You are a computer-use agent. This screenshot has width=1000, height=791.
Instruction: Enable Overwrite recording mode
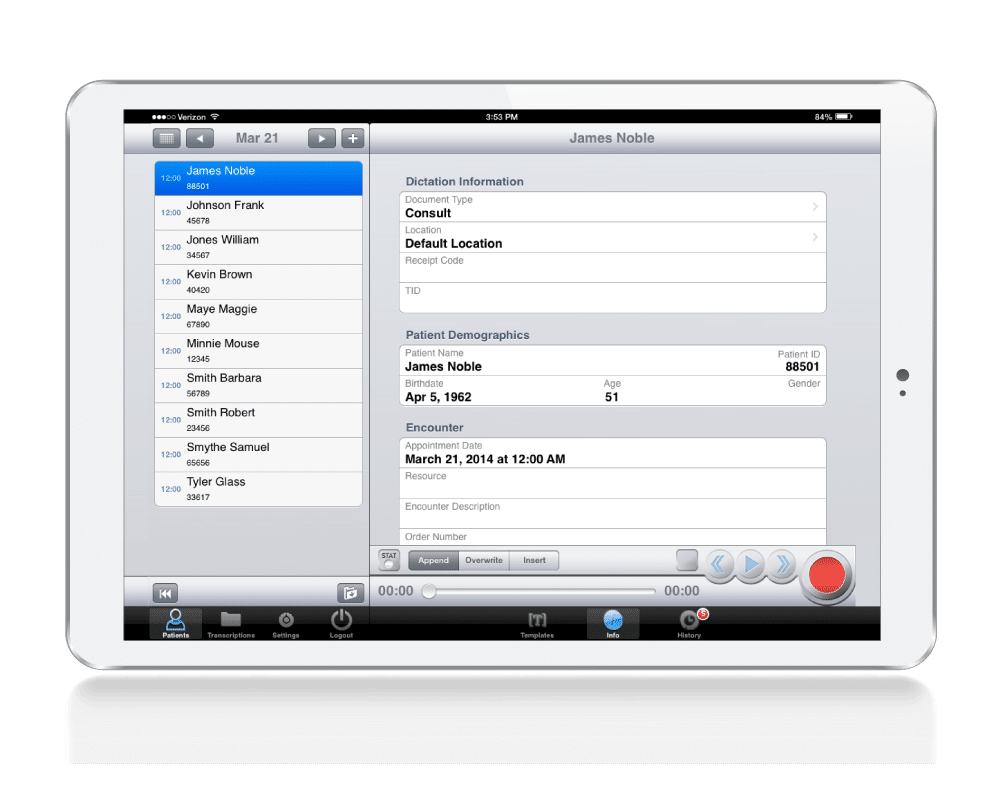[x=484, y=560]
